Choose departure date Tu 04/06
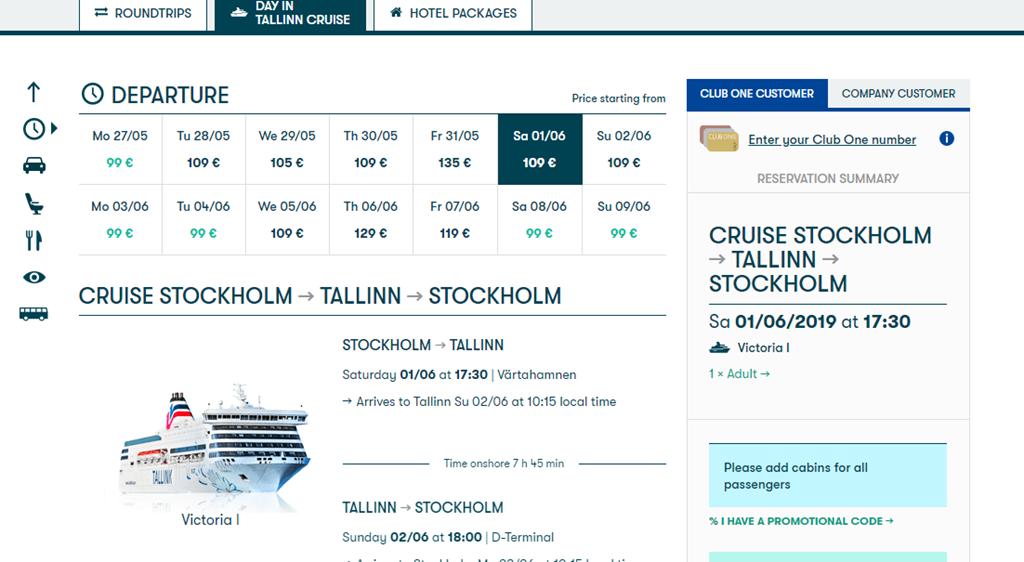This screenshot has width=1024, height=562. tap(204, 219)
